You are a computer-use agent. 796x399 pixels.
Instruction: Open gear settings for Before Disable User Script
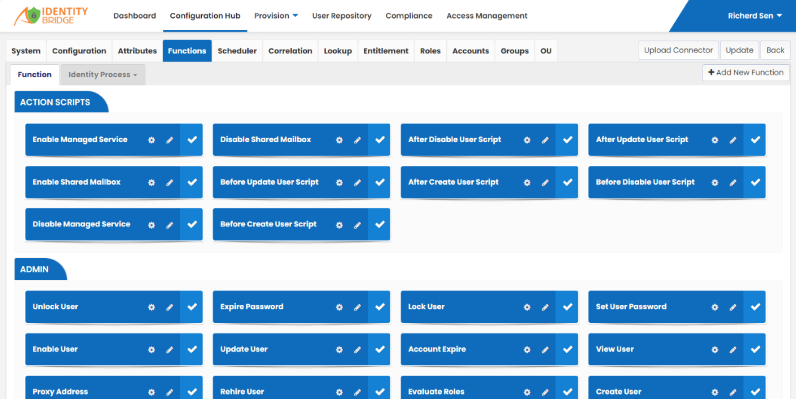pyautogui.click(x=715, y=183)
